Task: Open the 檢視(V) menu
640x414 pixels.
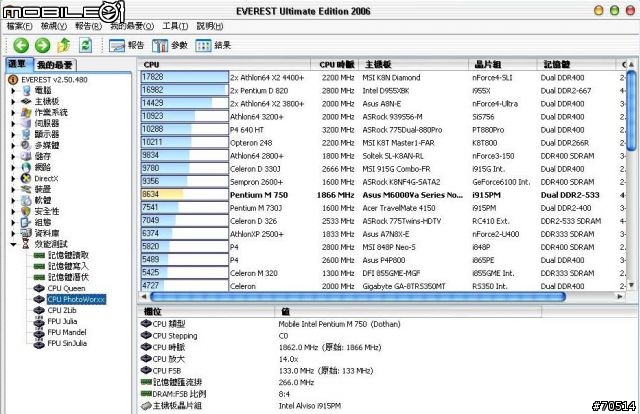Action: (53, 26)
